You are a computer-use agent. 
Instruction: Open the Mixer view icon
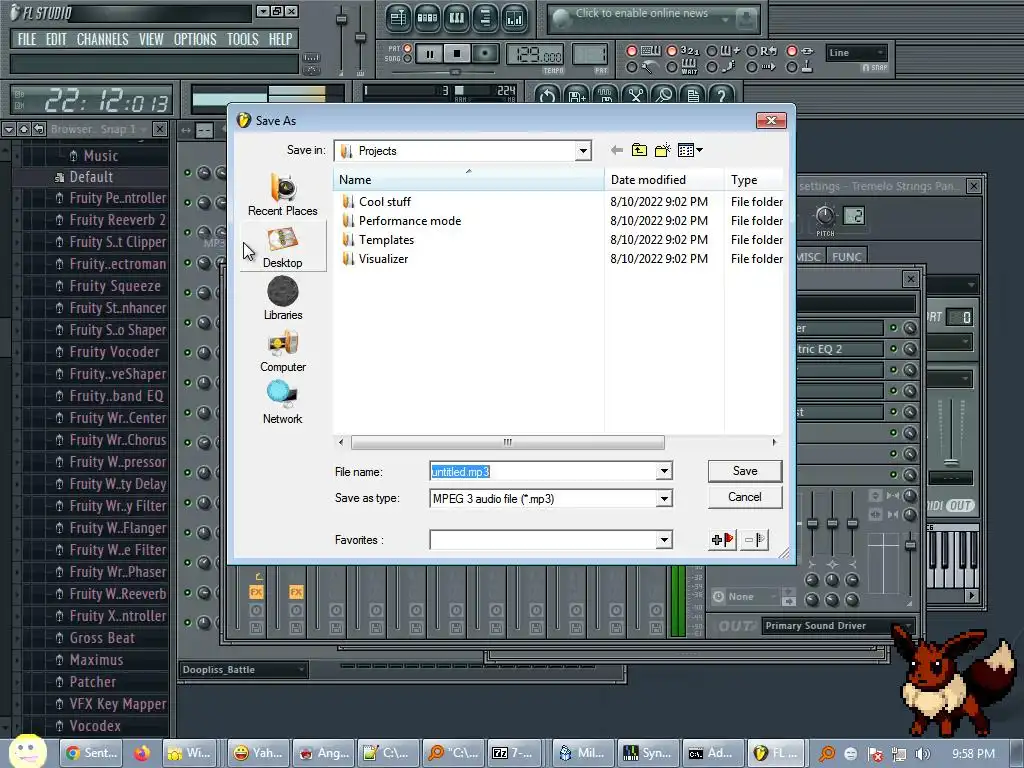pos(515,18)
